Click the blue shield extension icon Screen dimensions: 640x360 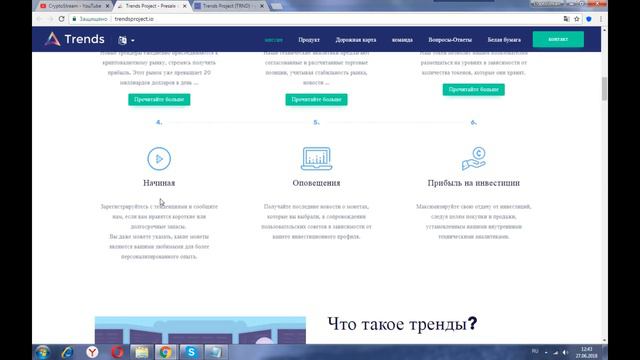(x=589, y=19)
